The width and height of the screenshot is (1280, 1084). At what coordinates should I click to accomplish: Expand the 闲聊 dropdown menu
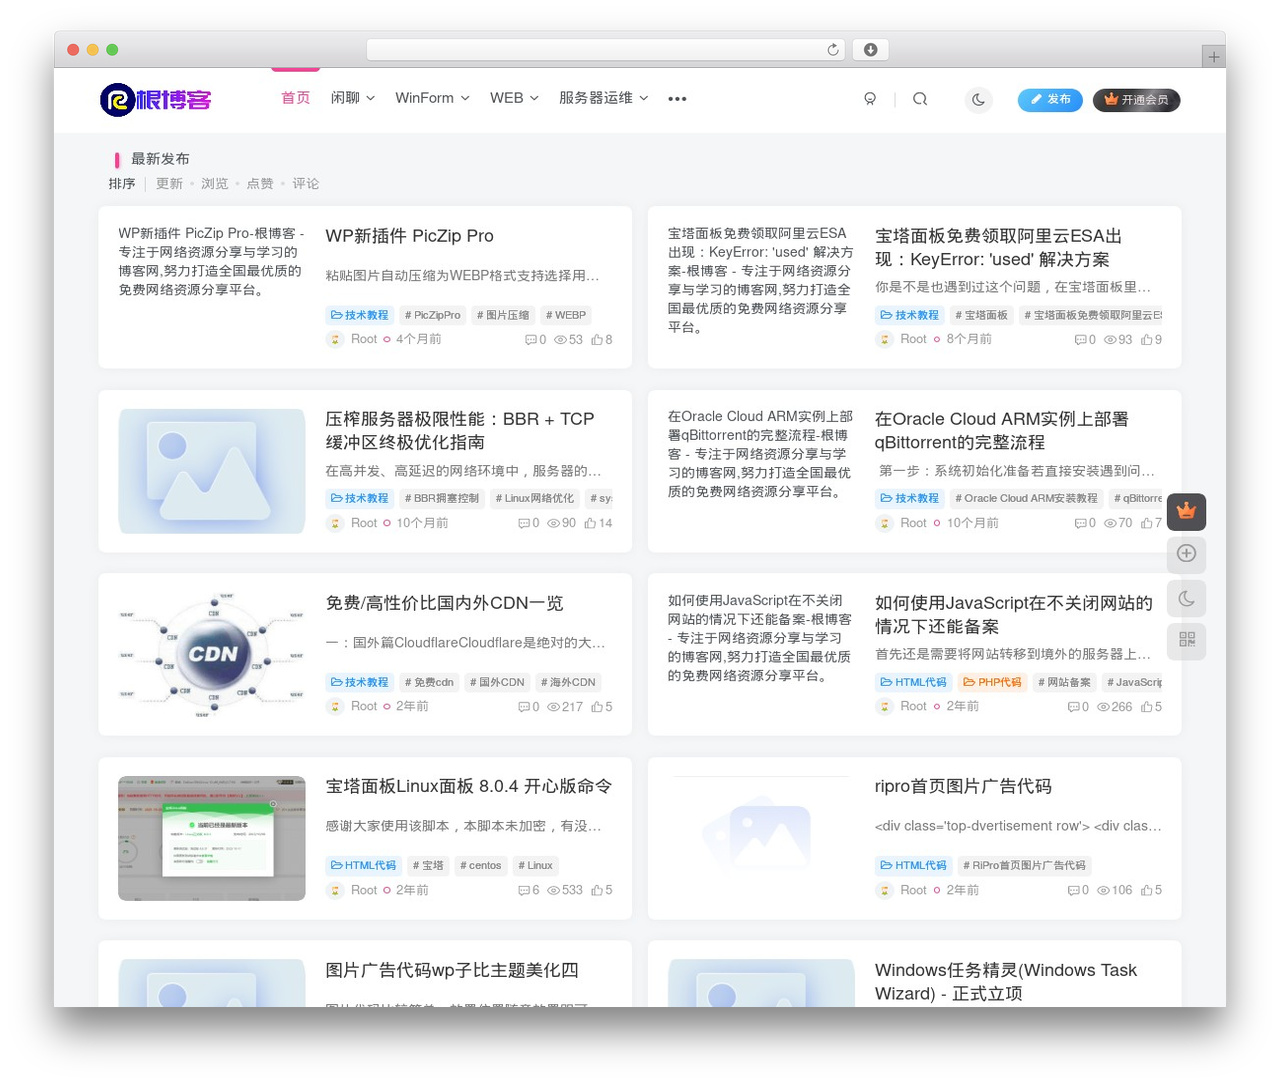click(353, 98)
